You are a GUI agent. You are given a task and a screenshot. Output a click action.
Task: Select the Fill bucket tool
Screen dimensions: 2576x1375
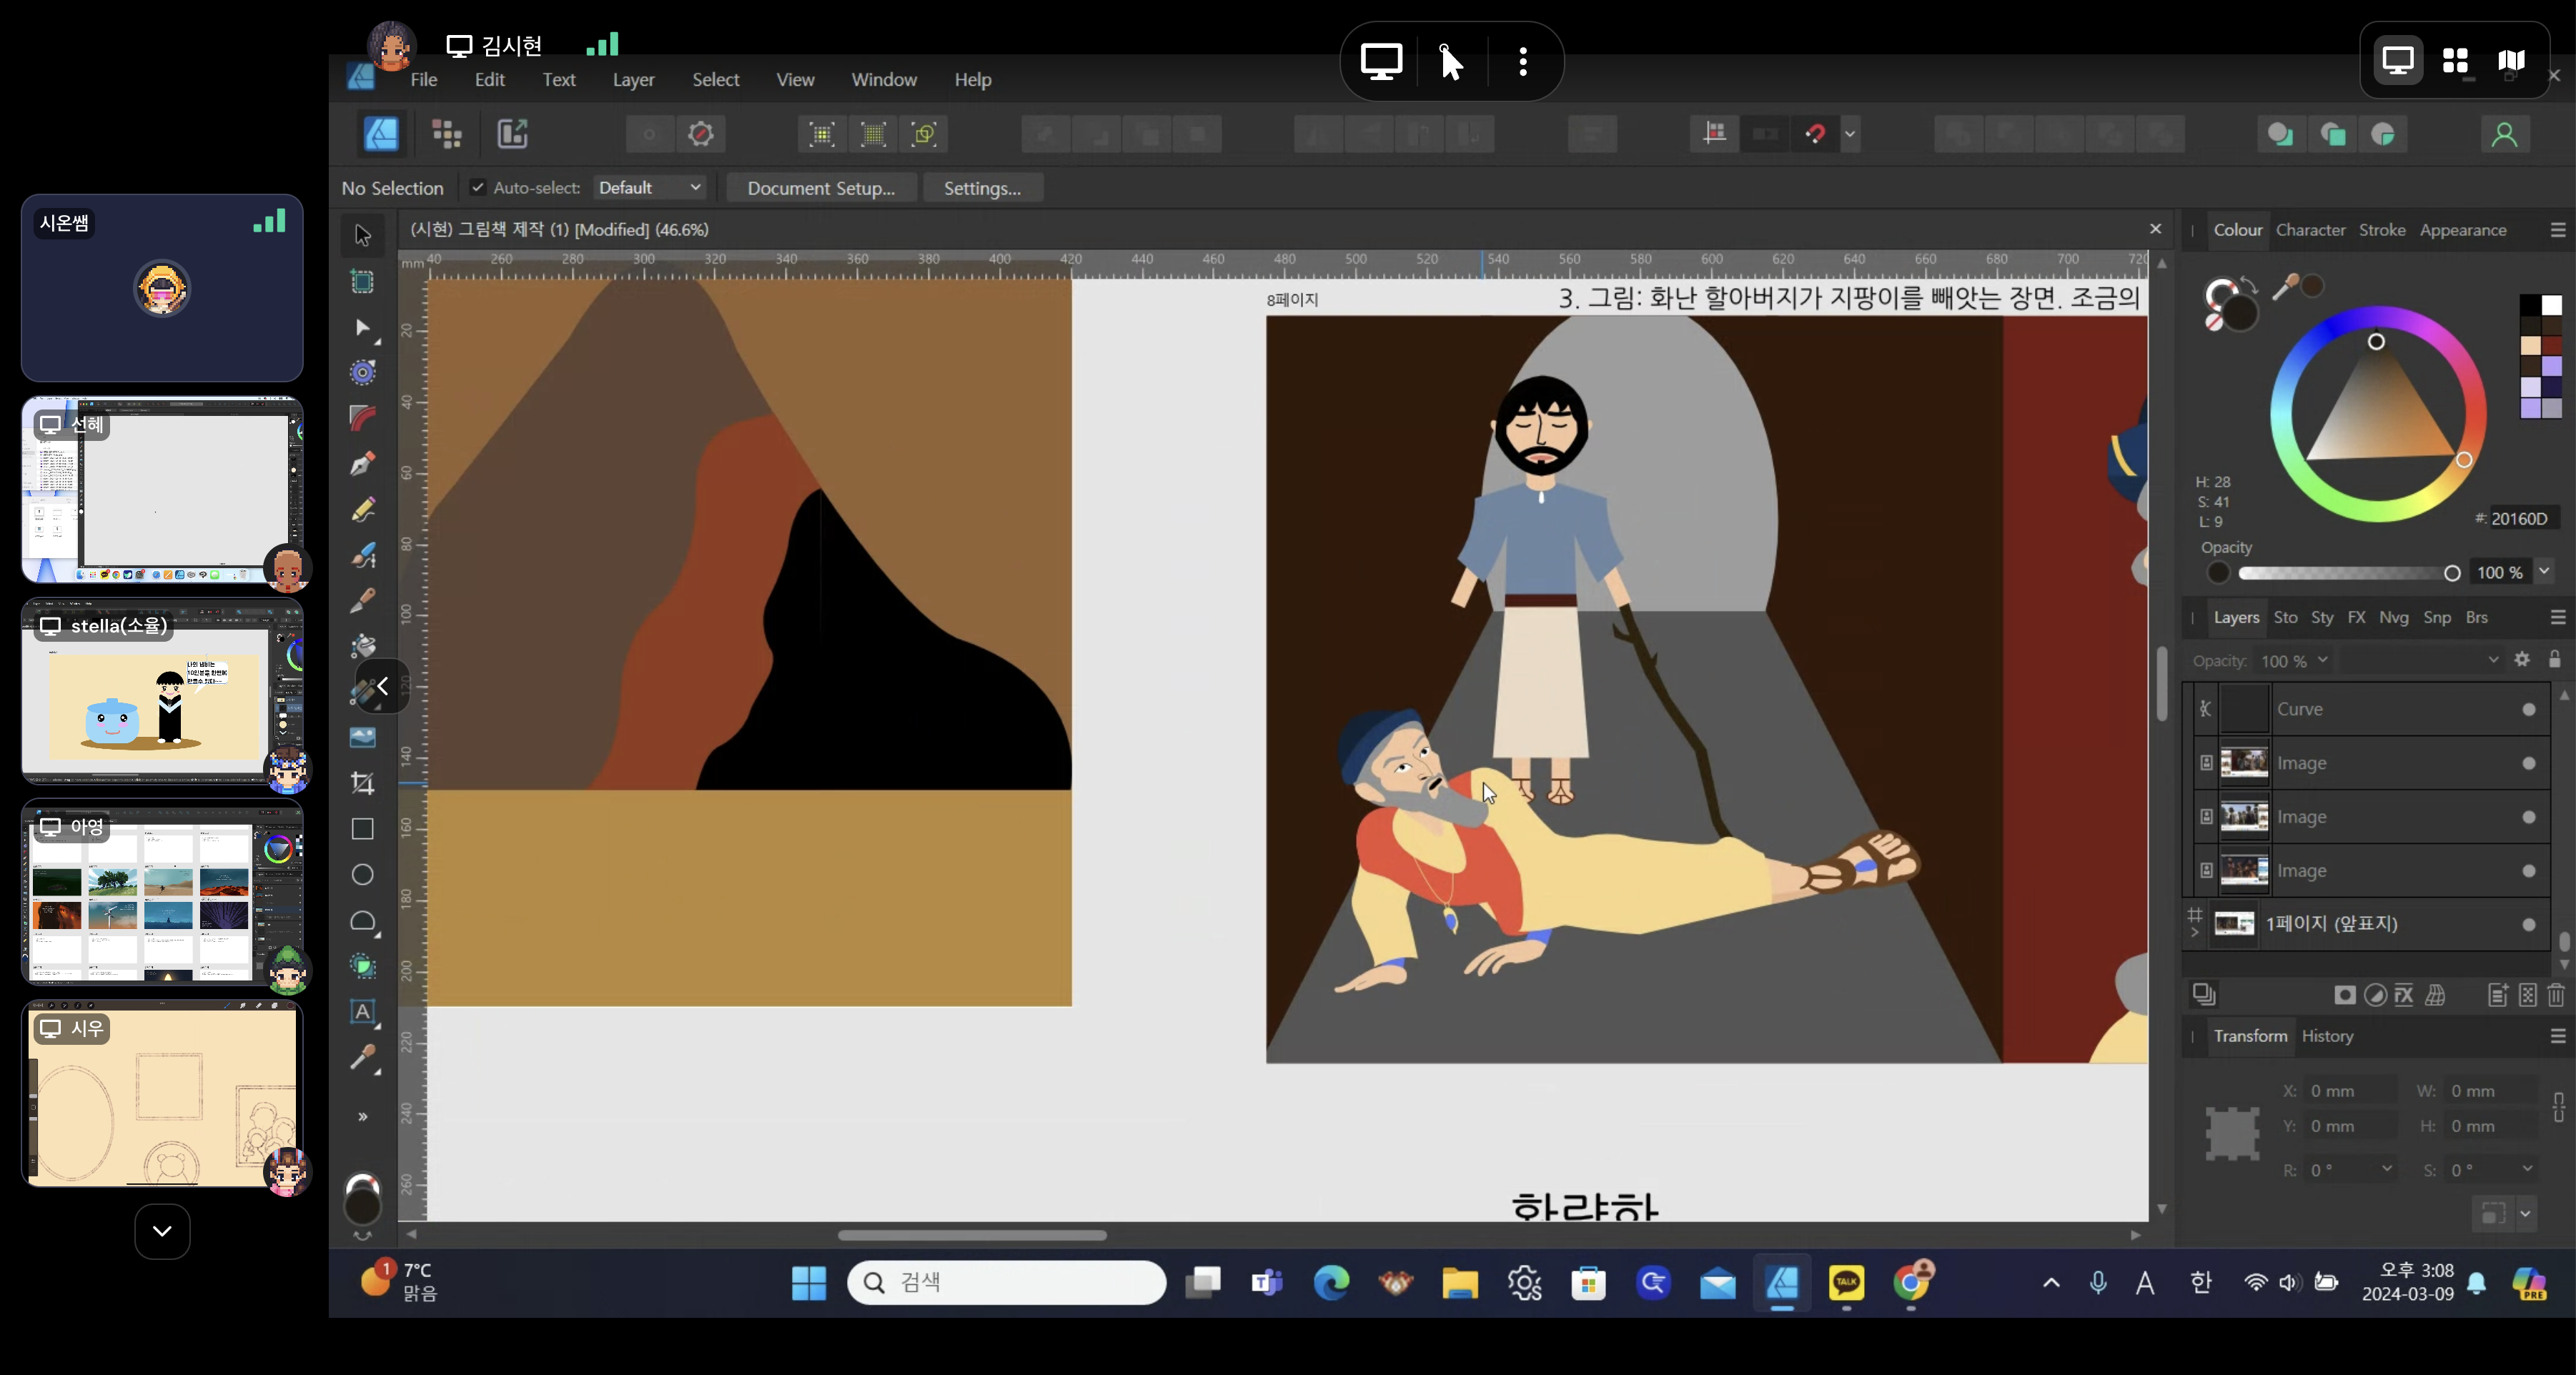point(362,645)
